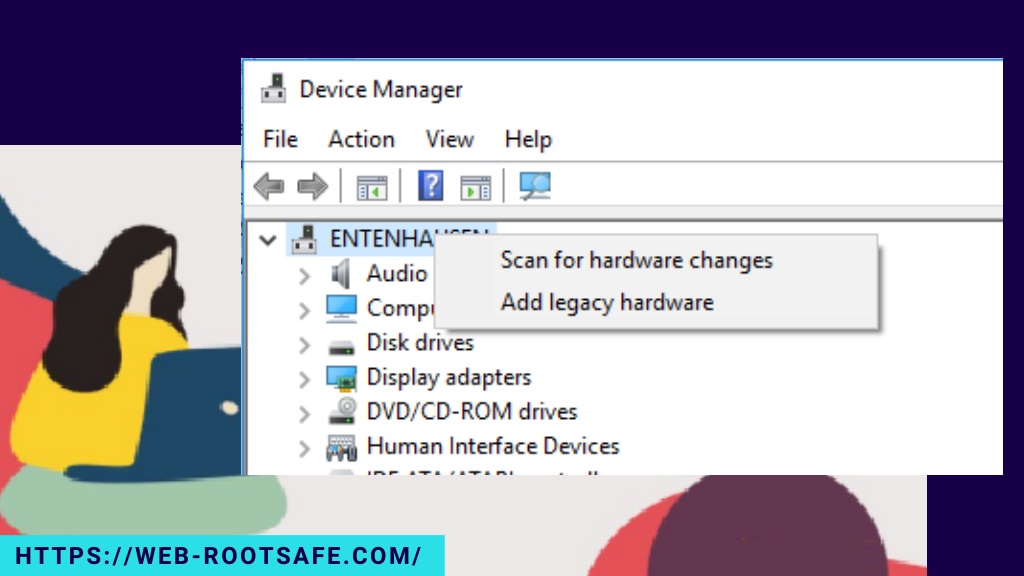Click Scan for hardware changes toolbar icon

[535, 186]
